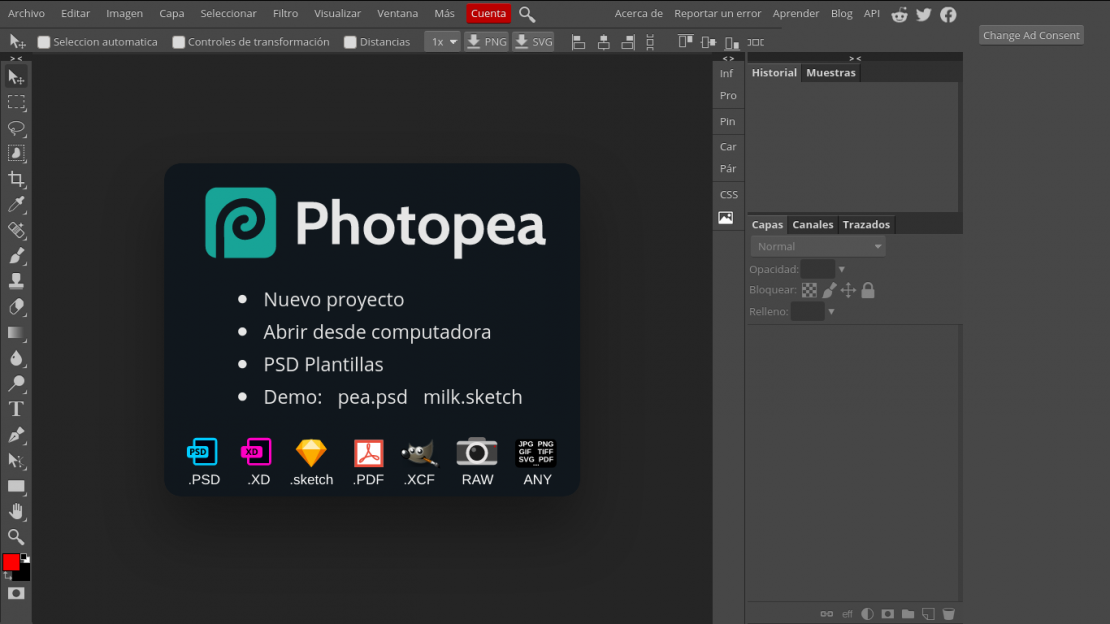Open the Filtro menu
1110x624 pixels.
(285, 13)
